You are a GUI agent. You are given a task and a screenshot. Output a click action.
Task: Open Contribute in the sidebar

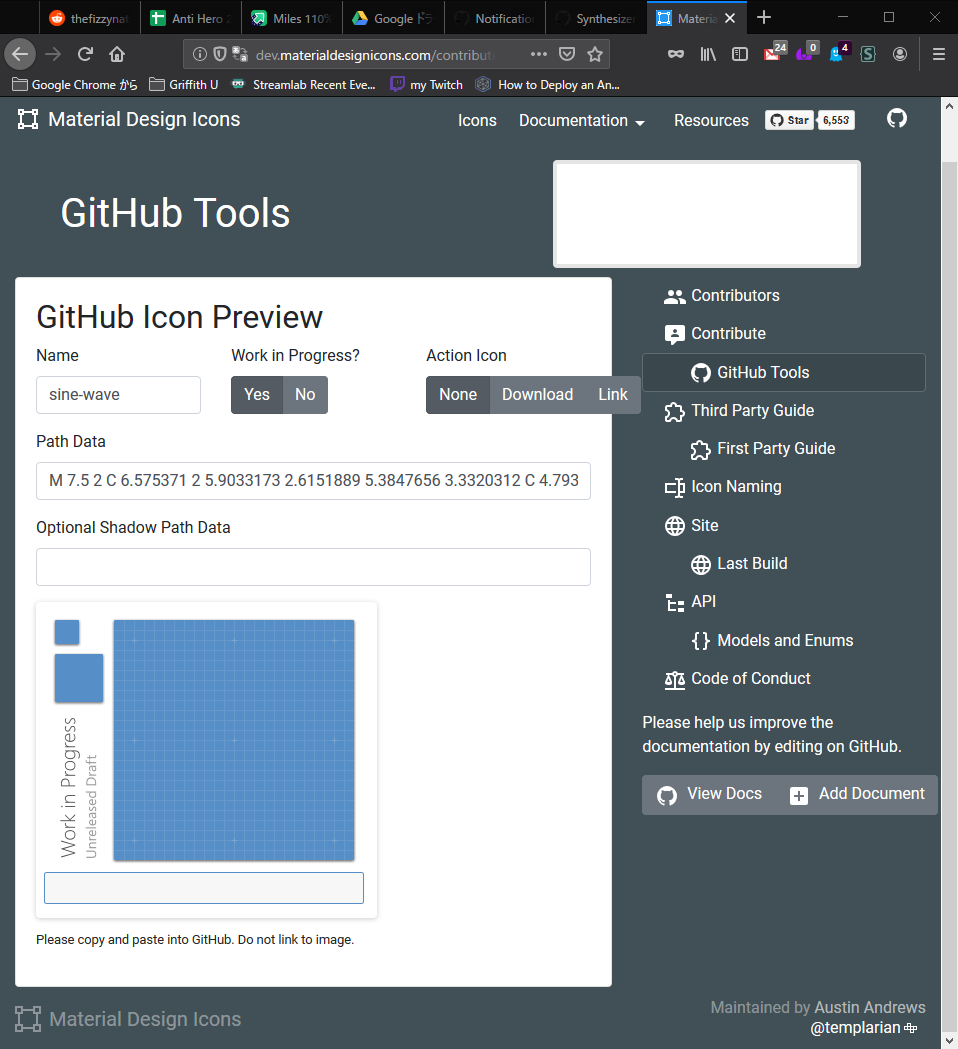point(728,334)
